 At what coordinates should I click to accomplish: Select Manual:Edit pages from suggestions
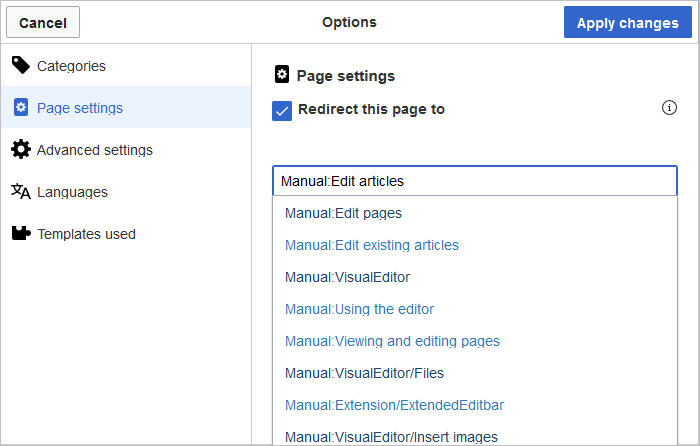click(x=343, y=213)
